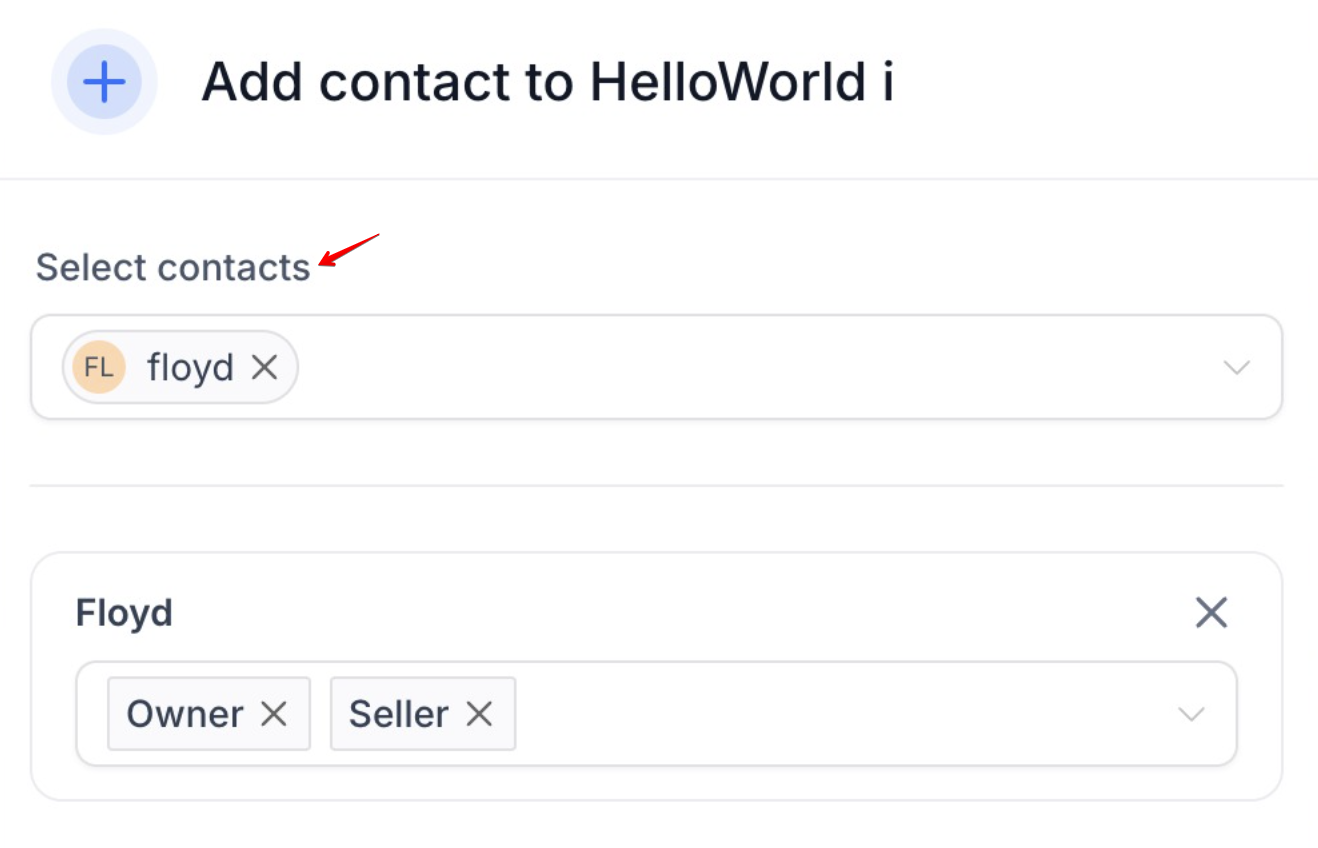Remove the Seller role tag

pyautogui.click(x=480, y=714)
